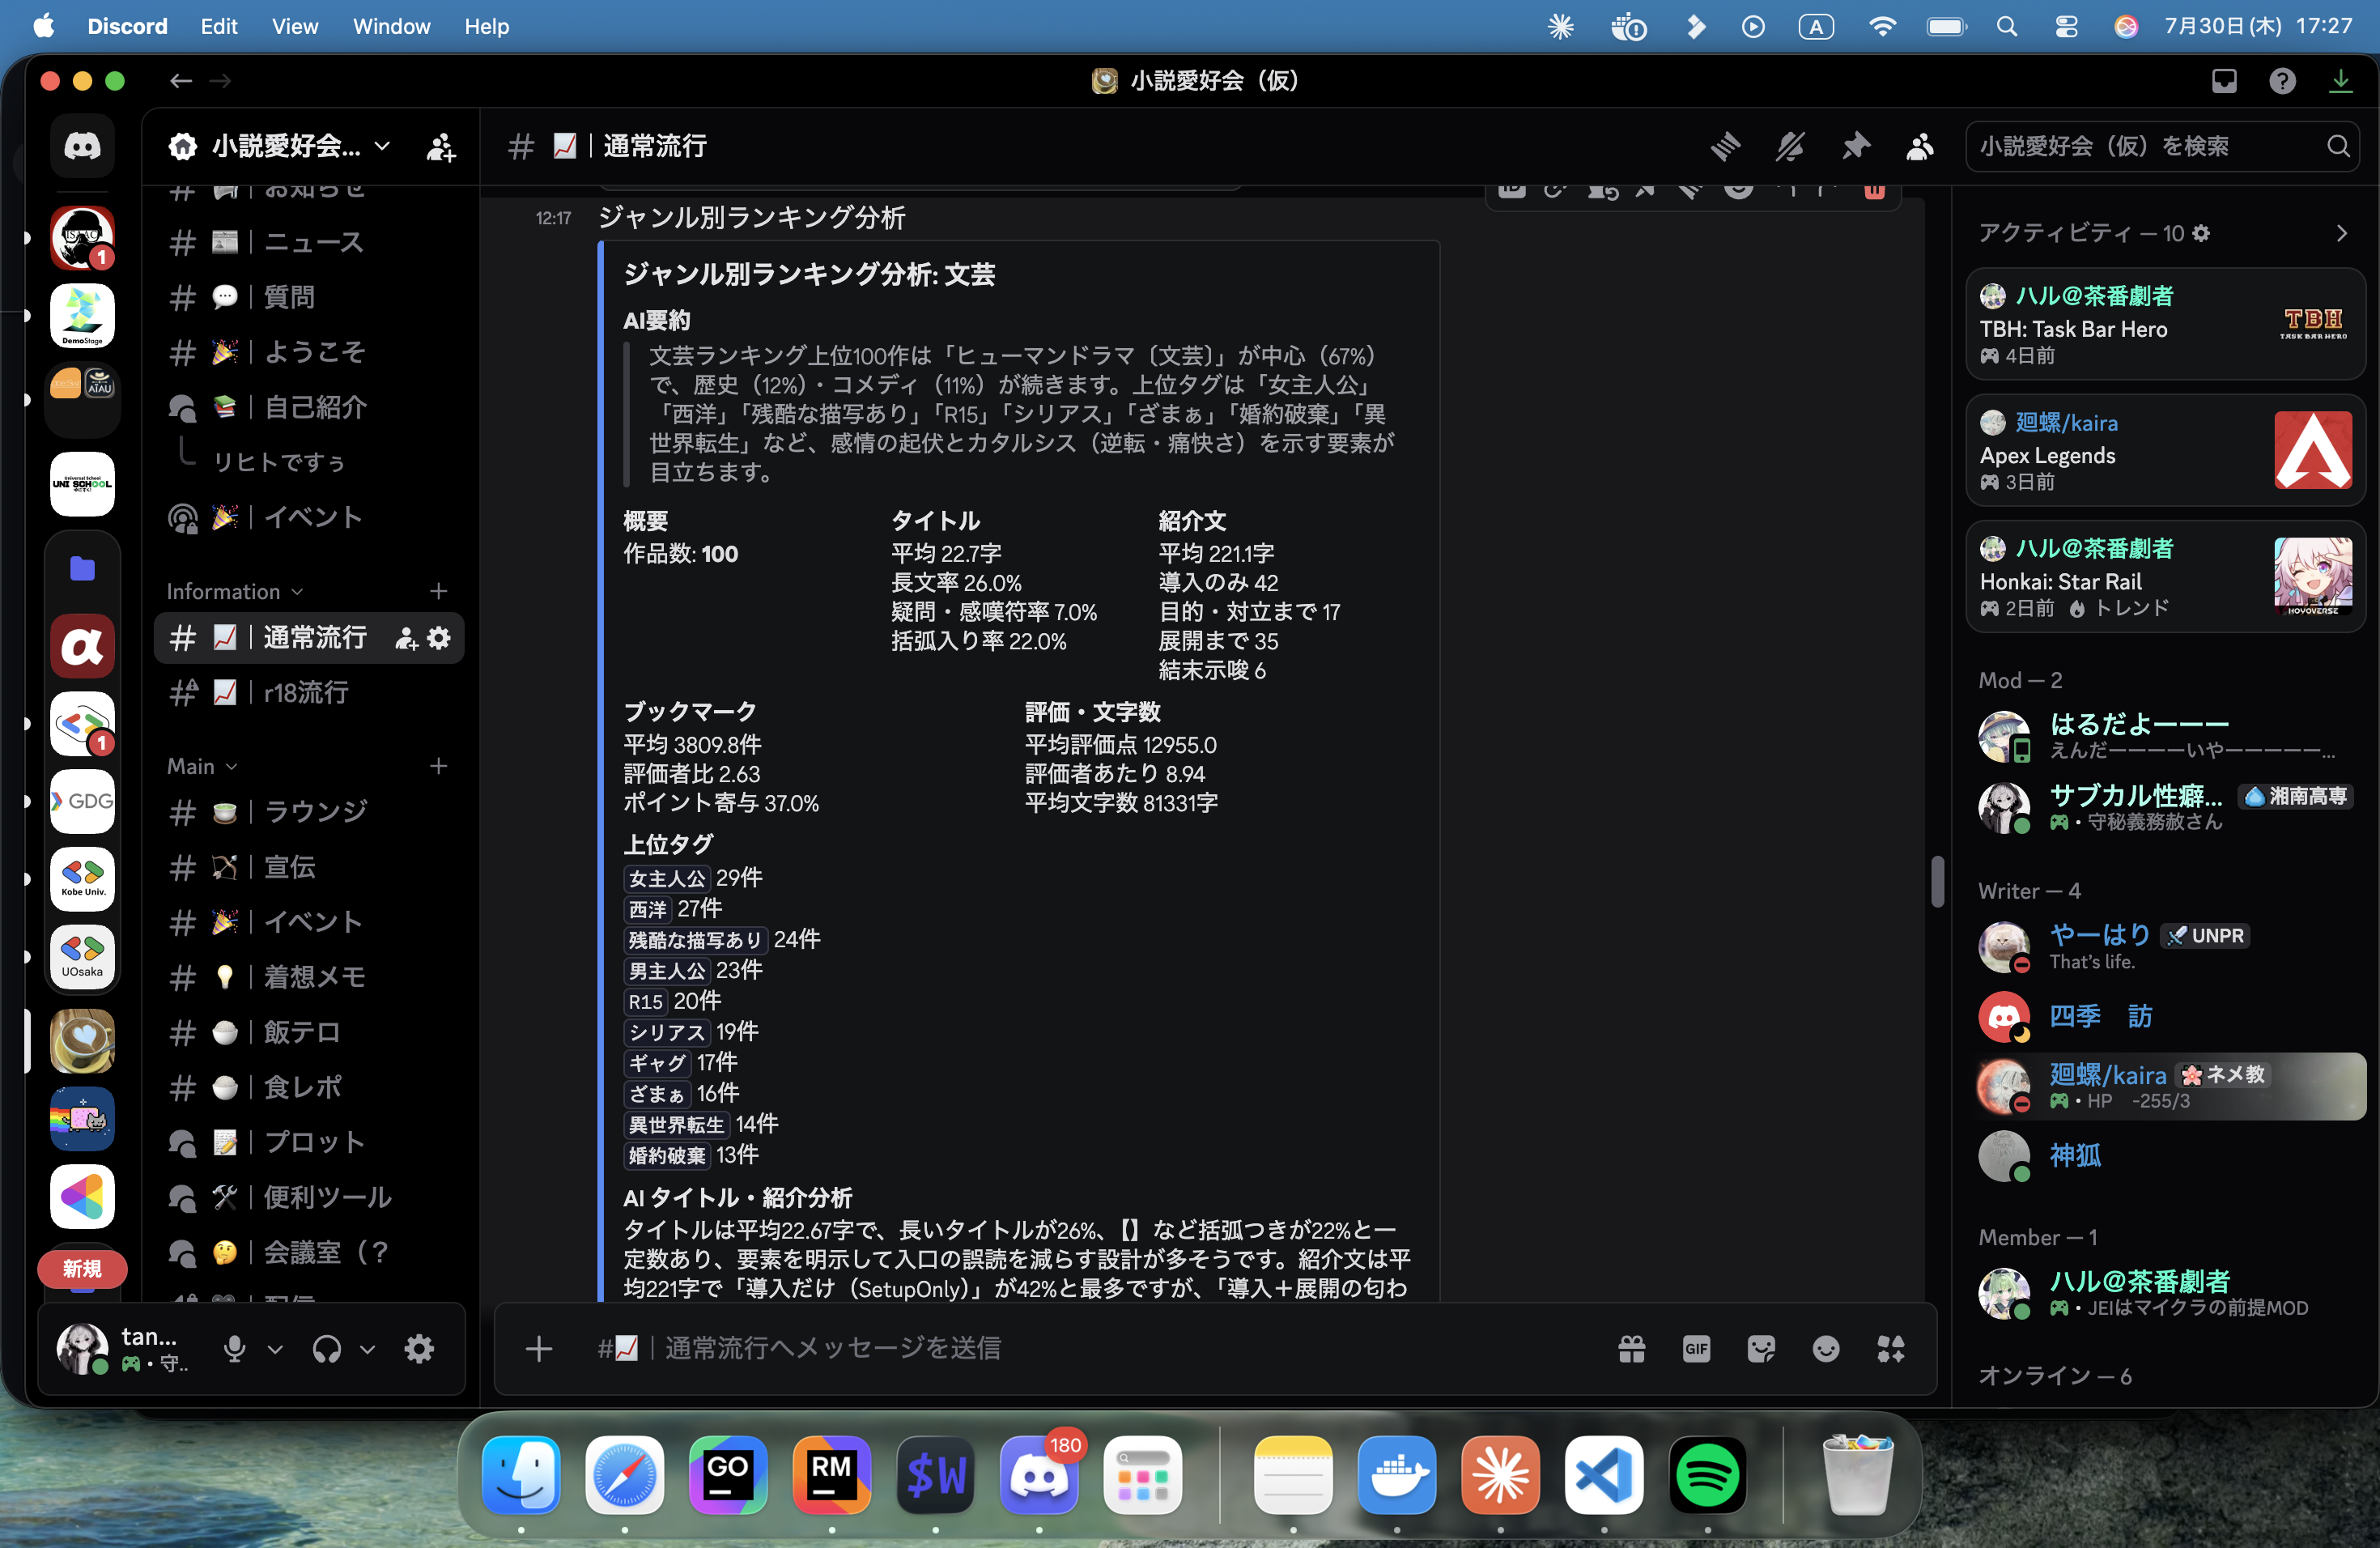Switch to the r18流行 channel
The width and height of the screenshot is (2380, 1548).
coord(309,692)
